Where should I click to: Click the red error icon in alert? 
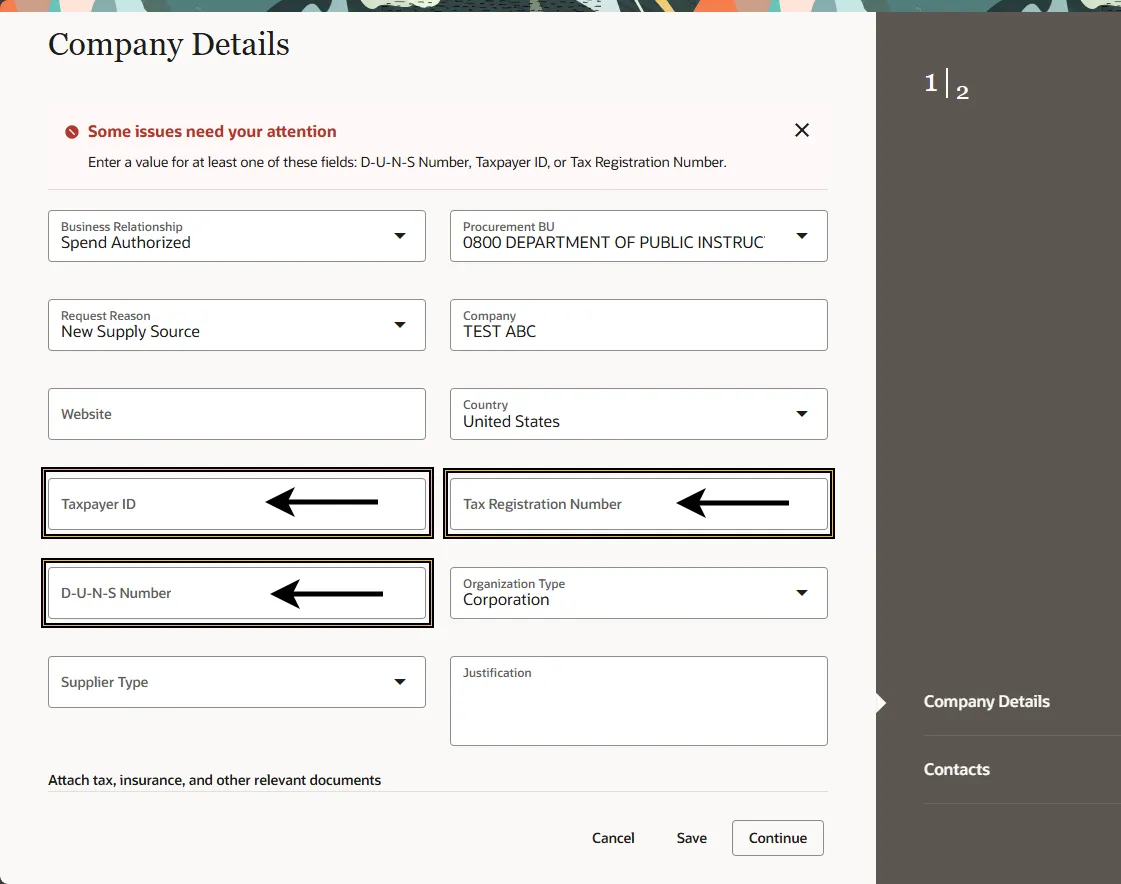coord(72,132)
